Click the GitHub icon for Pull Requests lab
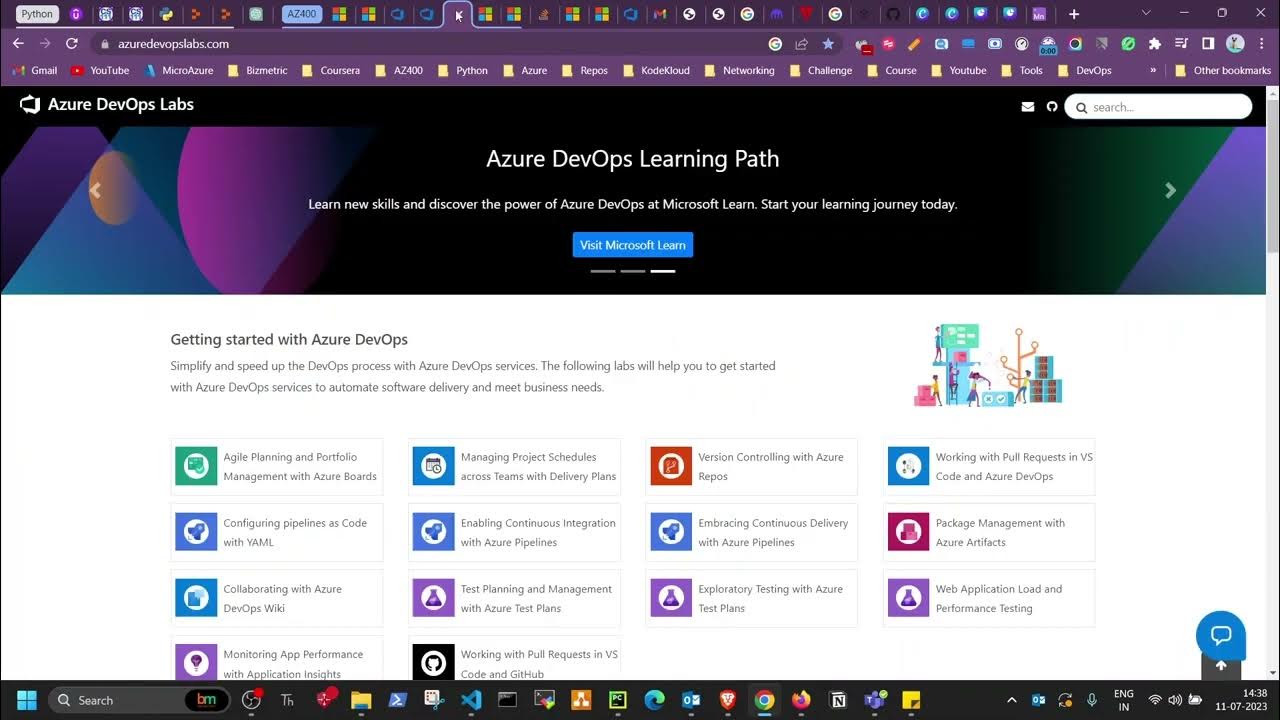This screenshot has width=1280, height=720. pos(433,662)
